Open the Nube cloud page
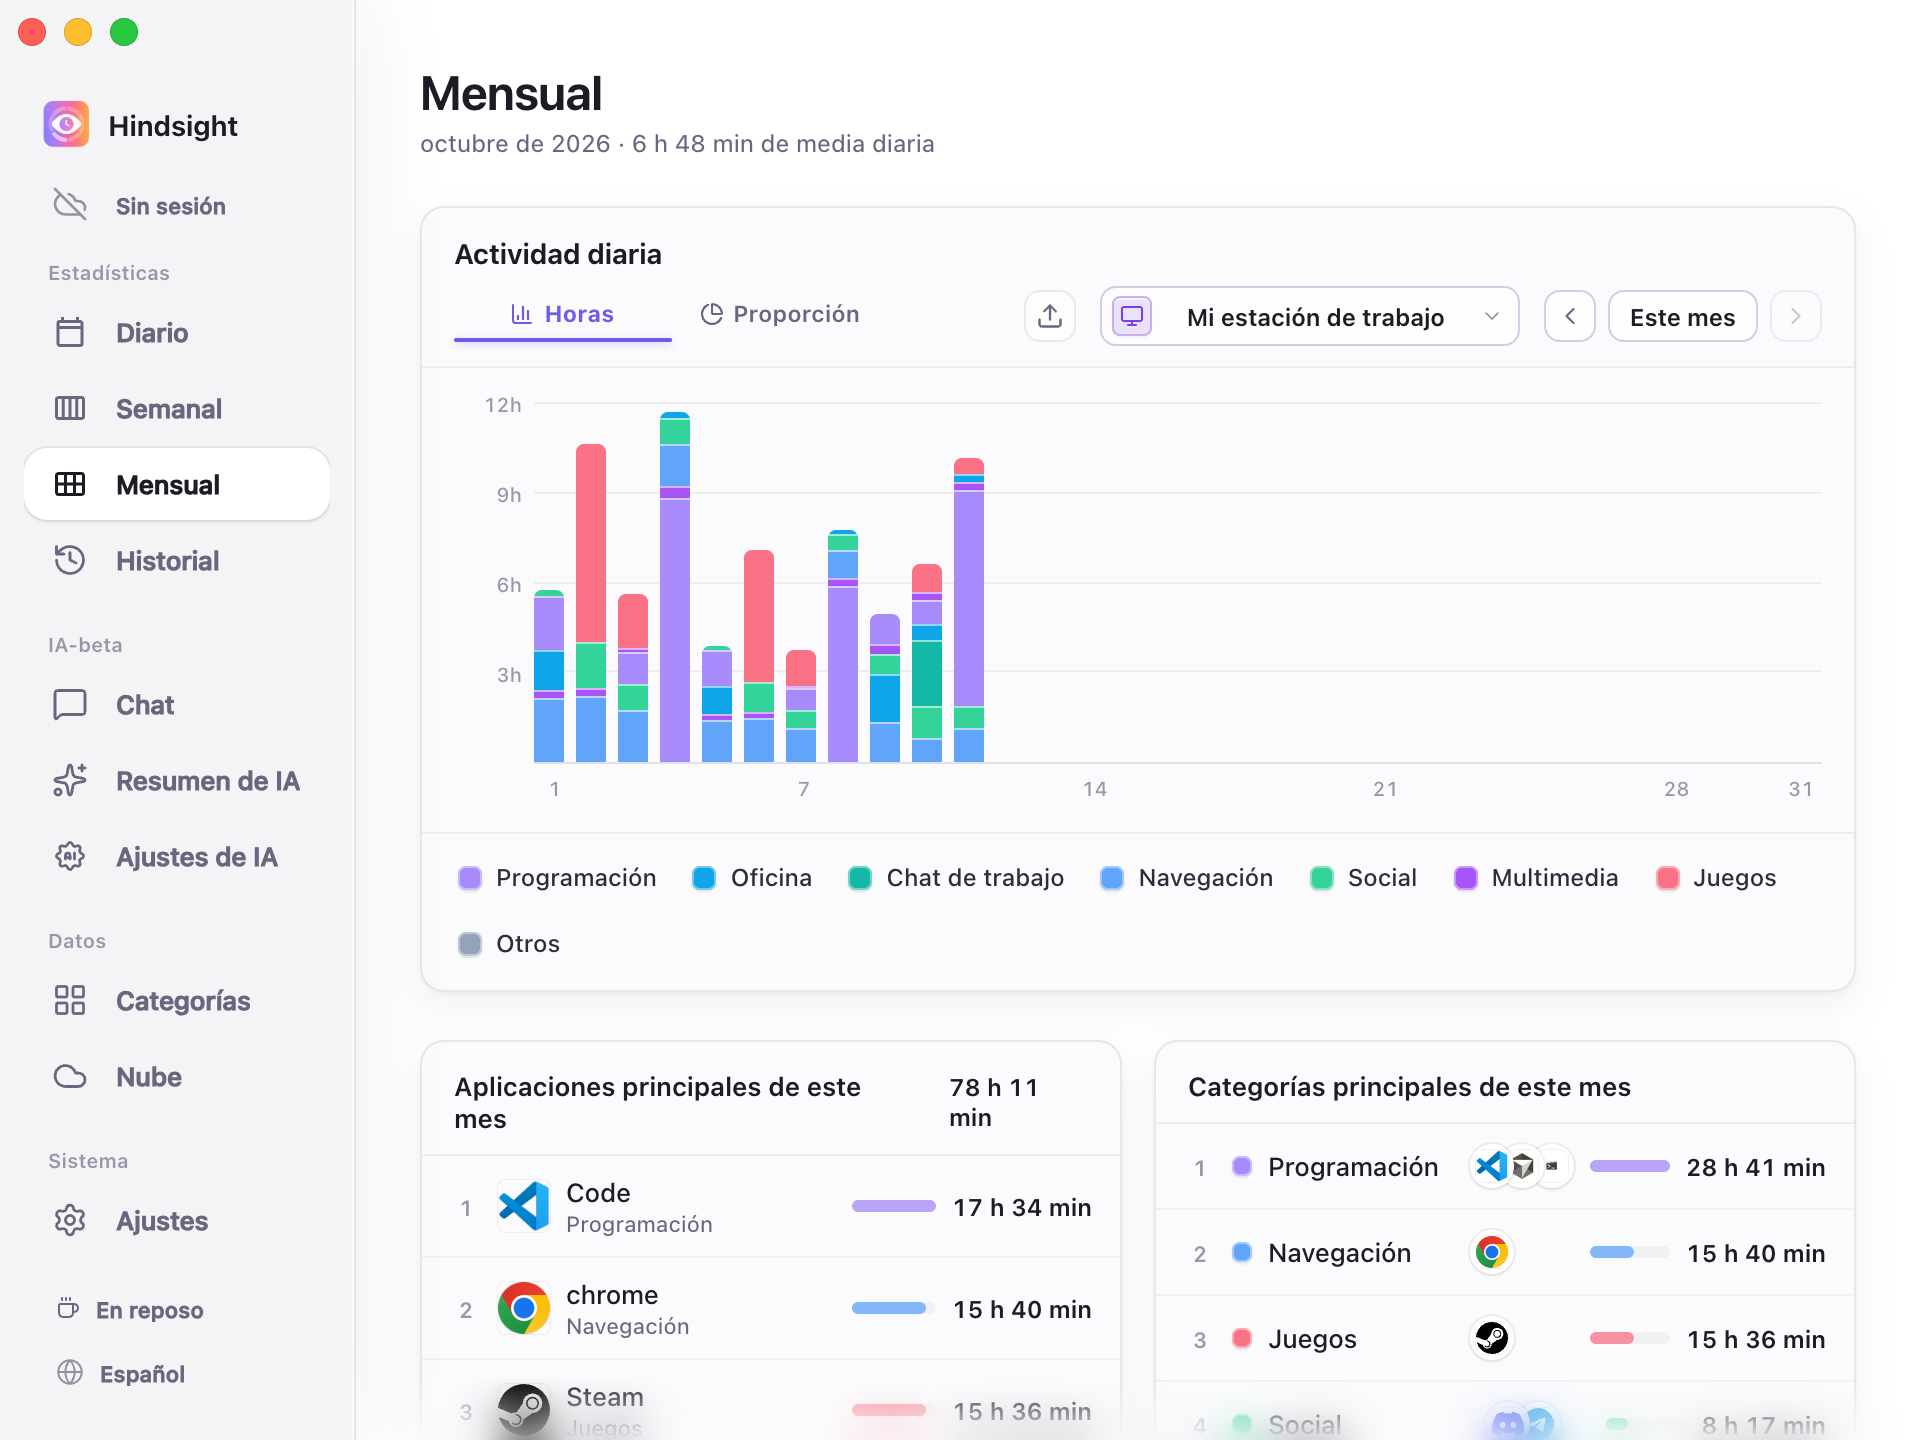This screenshot has width=1920, height=1440. pyautogui.click(x=177, y=1077)
